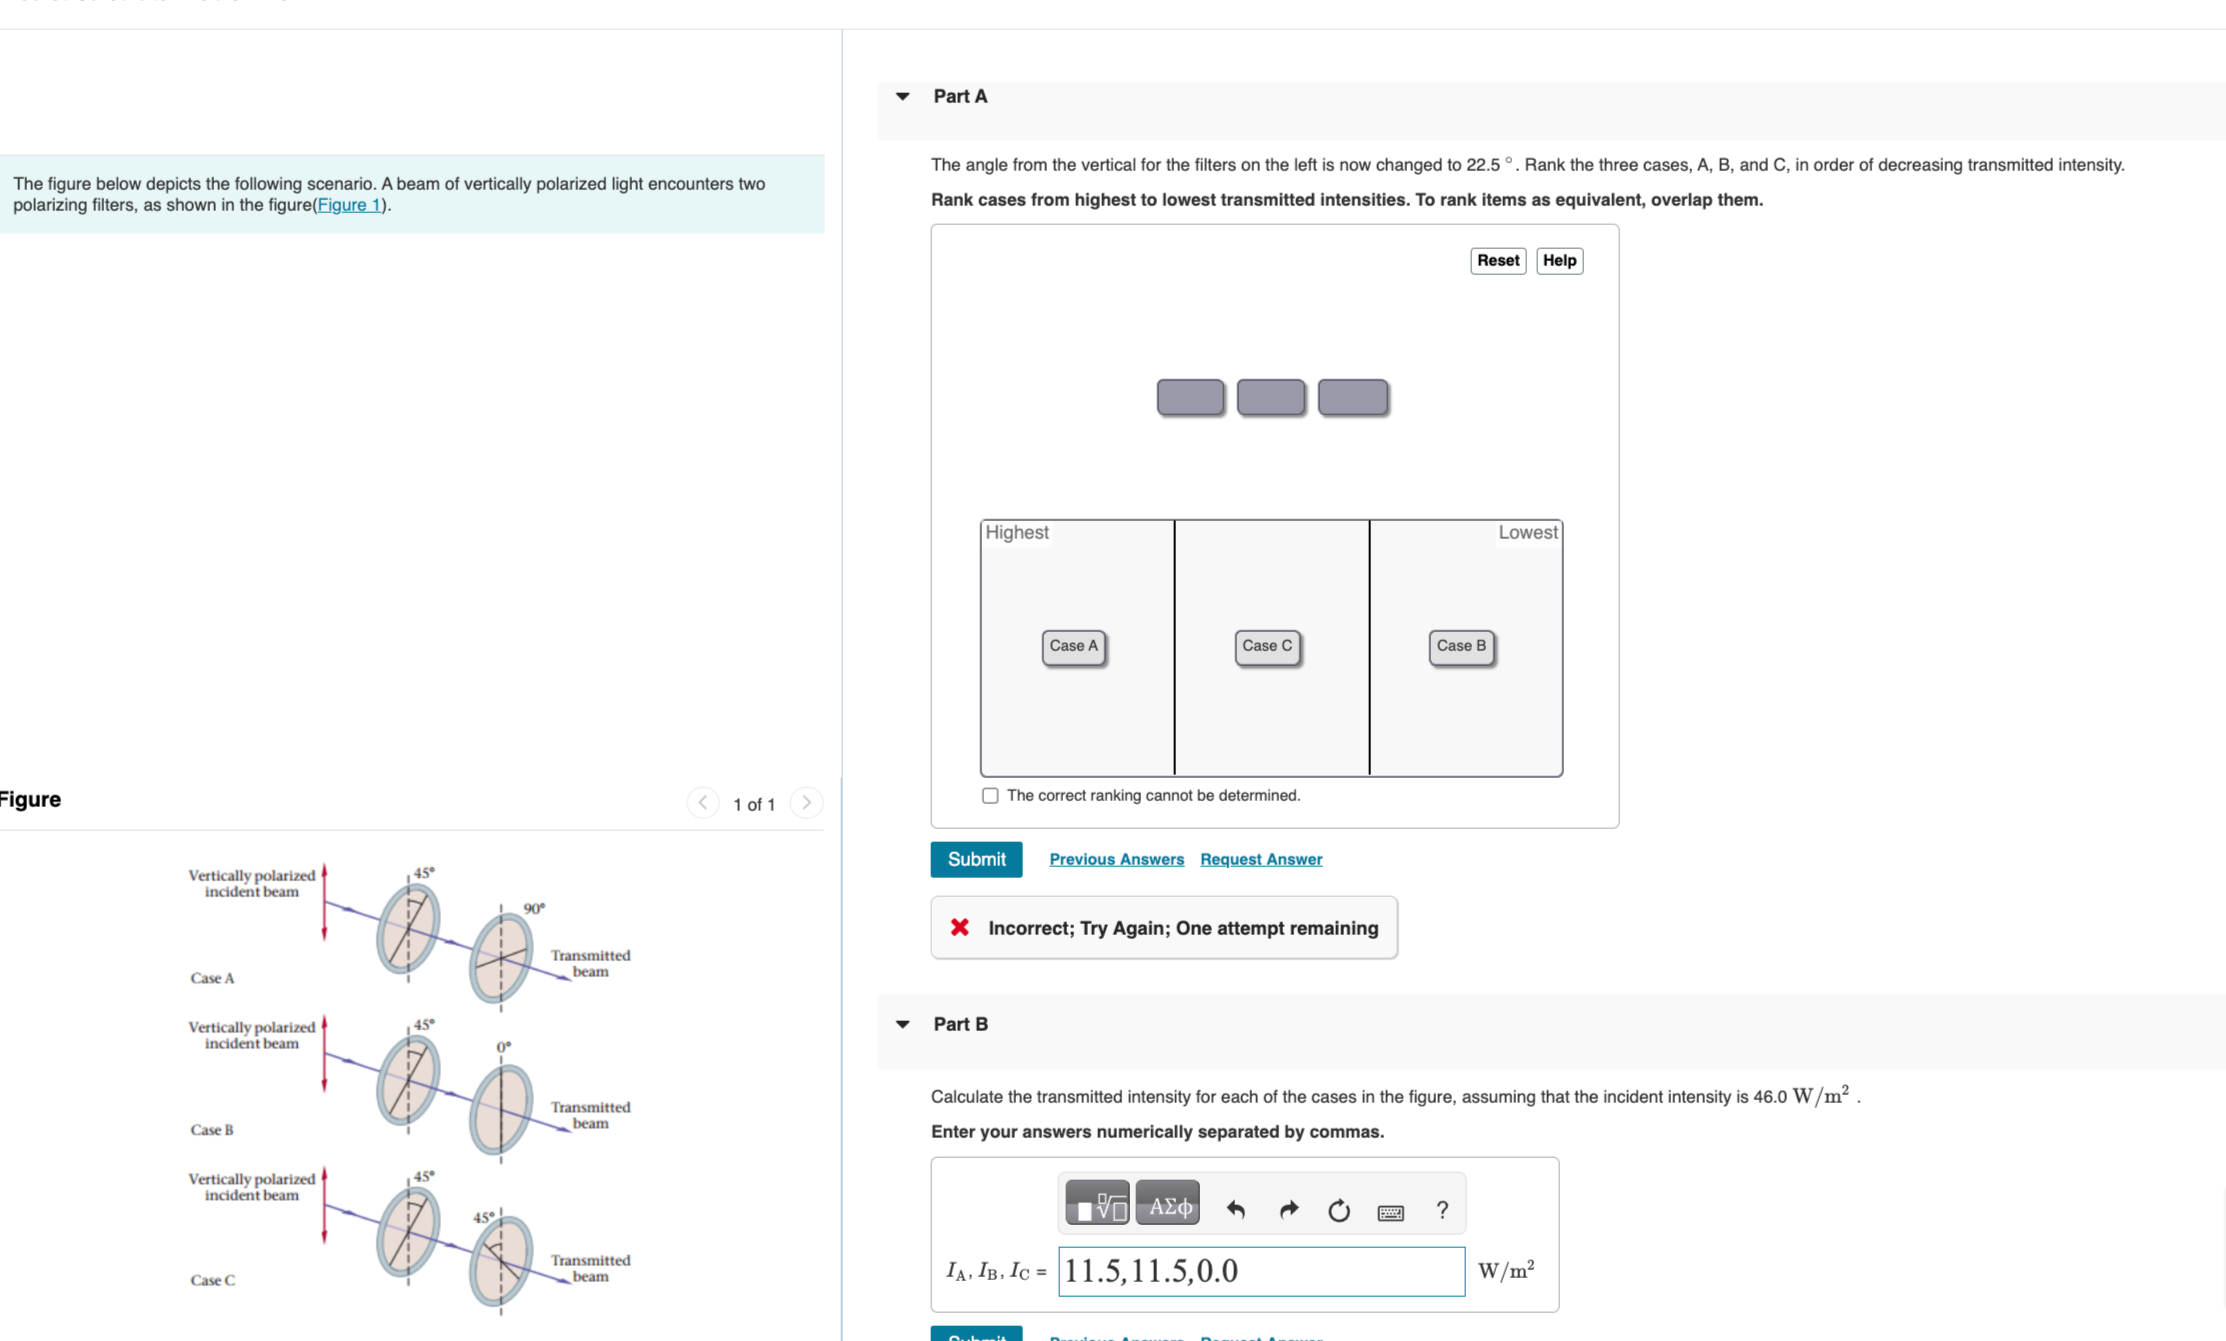Open the keyboard shortcuts icon
The width and height of the screenshot is (2226, 1341).
(x=1391, y=1210)
